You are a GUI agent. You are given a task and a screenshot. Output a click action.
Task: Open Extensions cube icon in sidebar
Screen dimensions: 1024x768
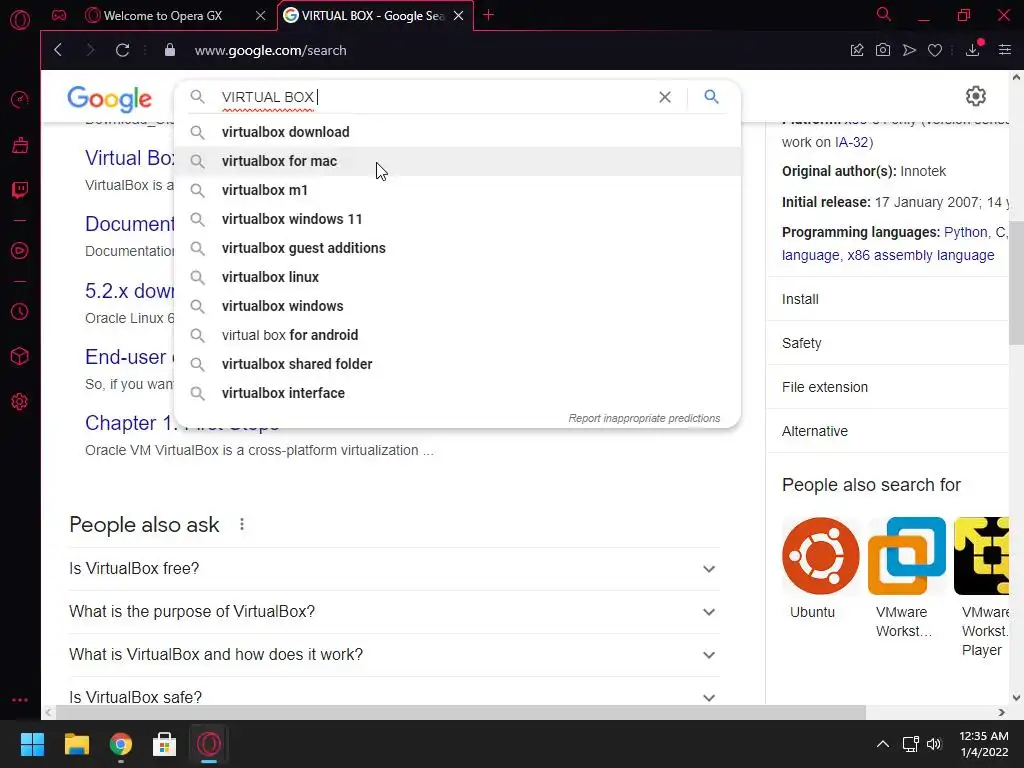20,357
